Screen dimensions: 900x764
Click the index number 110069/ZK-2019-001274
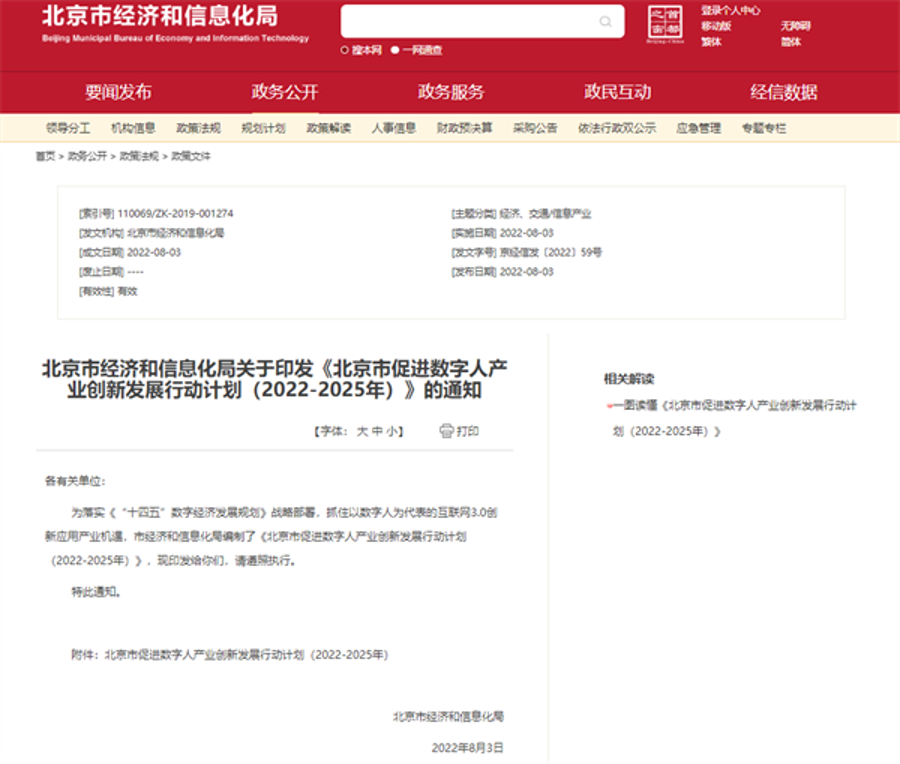coord(175,214)
